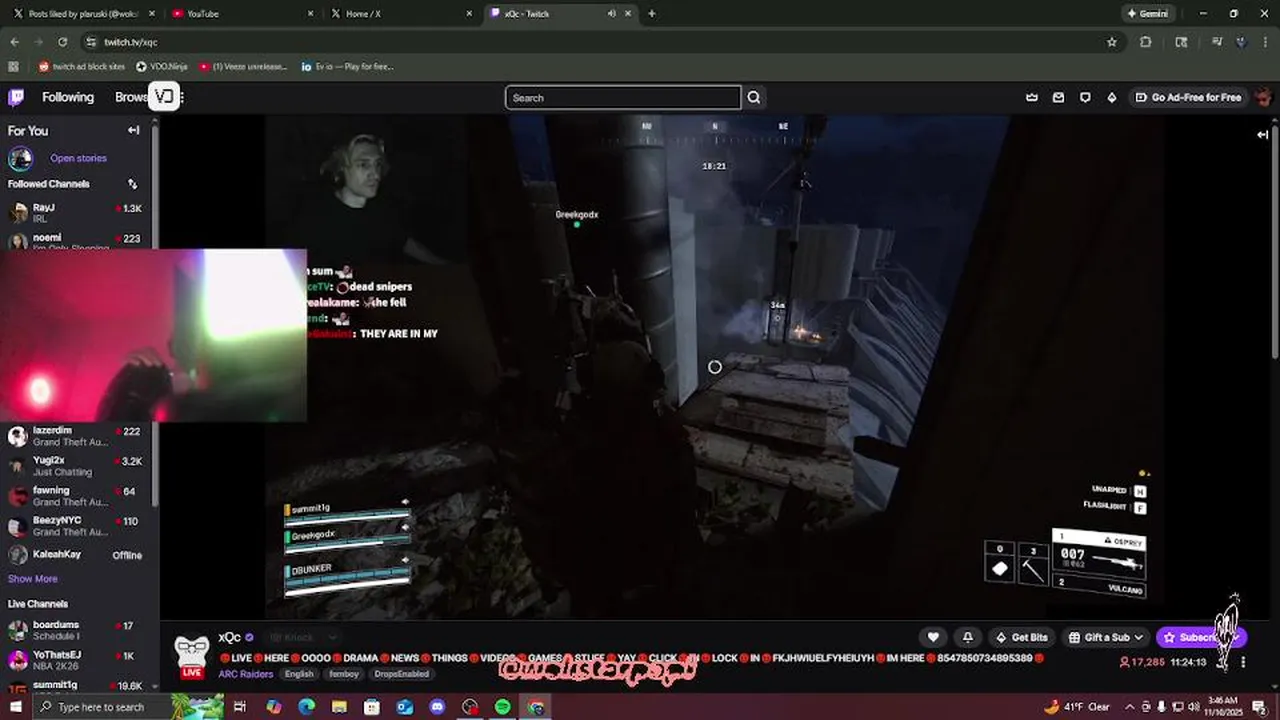Open the whispers chat bubble icon

[1085, 97]
